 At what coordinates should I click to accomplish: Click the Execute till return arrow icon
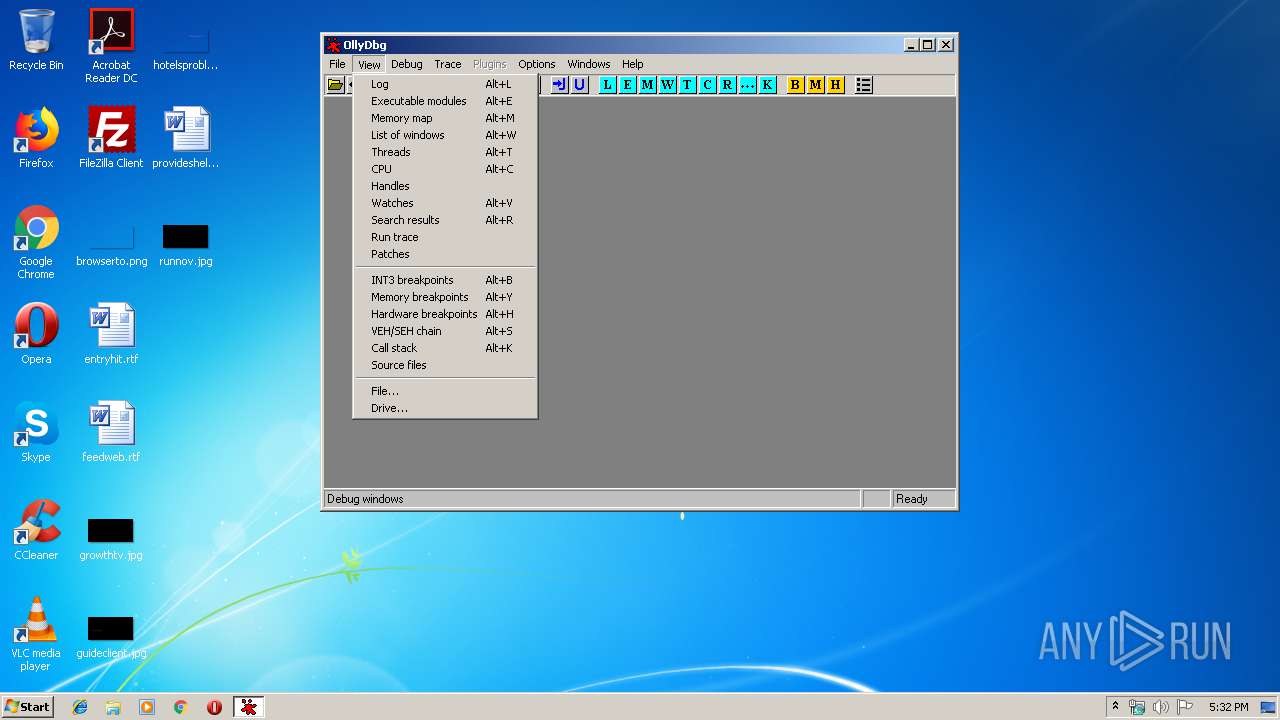click(x=559, y=85)
